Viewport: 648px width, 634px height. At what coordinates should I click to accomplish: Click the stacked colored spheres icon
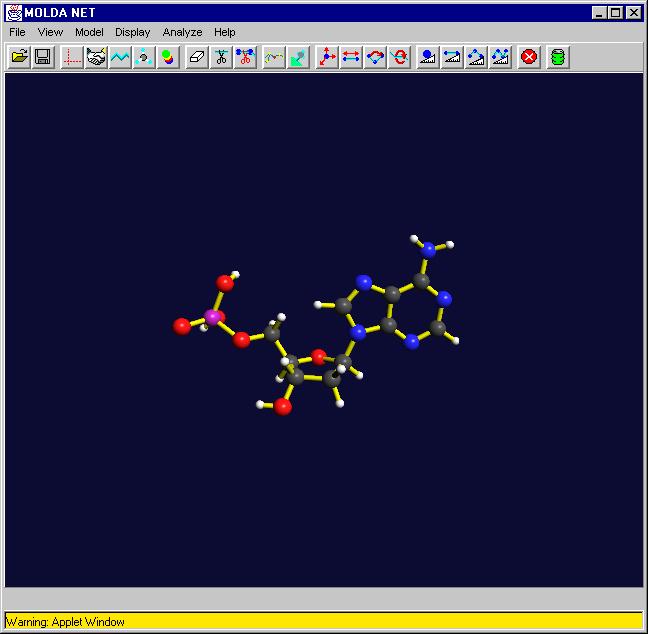point(168,57)
